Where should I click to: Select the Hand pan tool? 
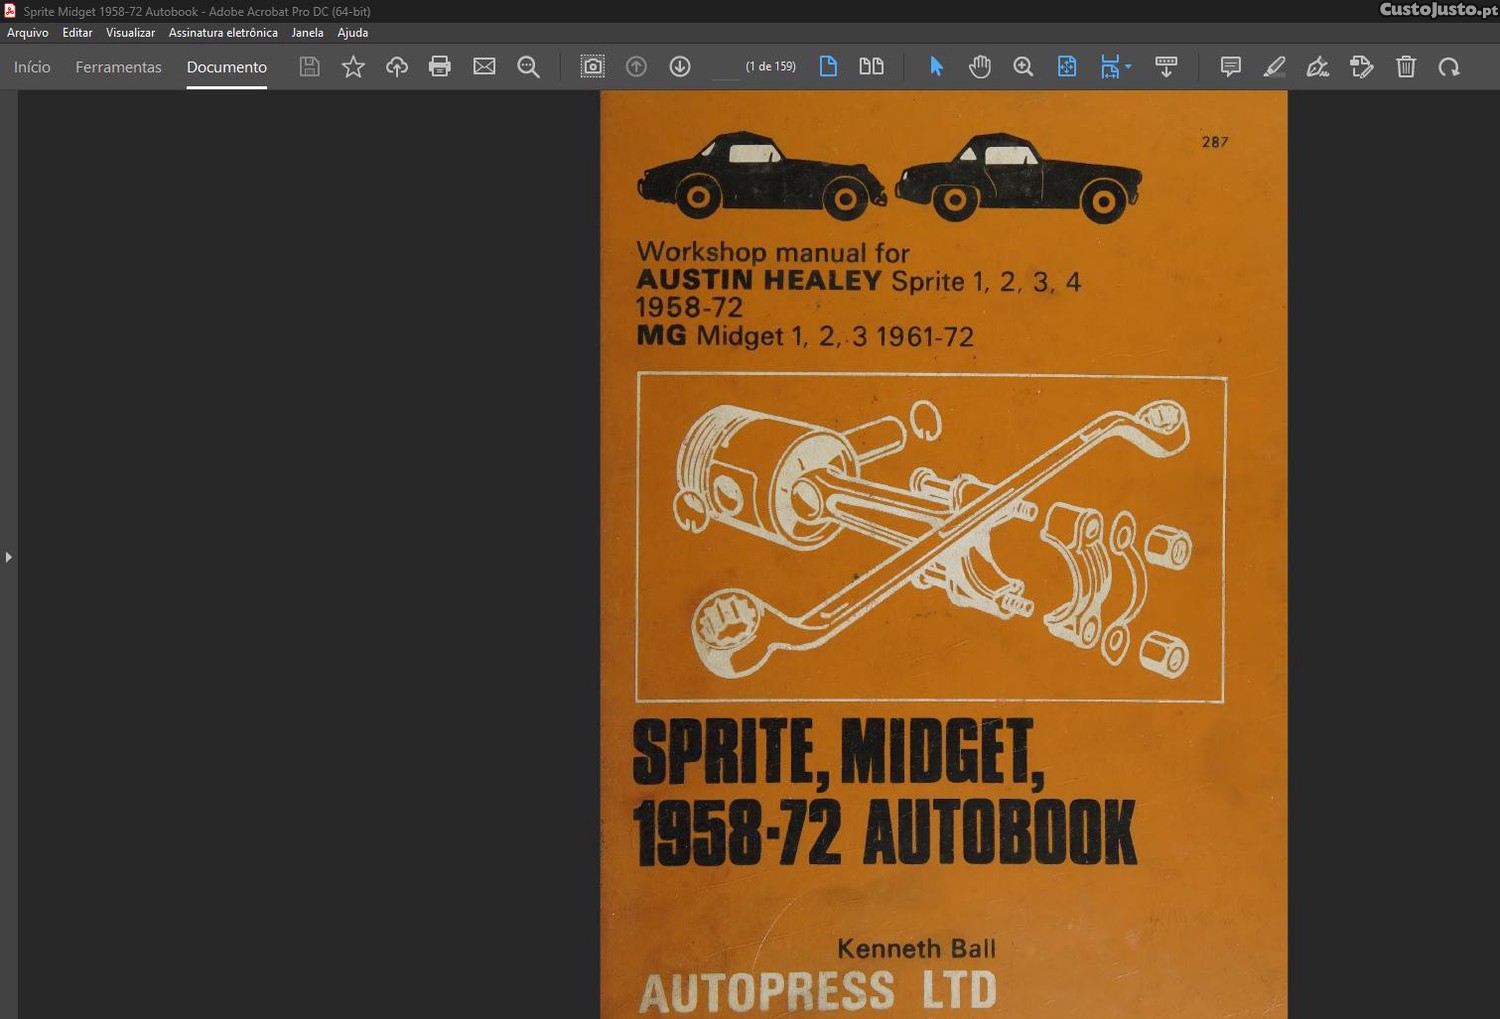(x=979, y=67)
